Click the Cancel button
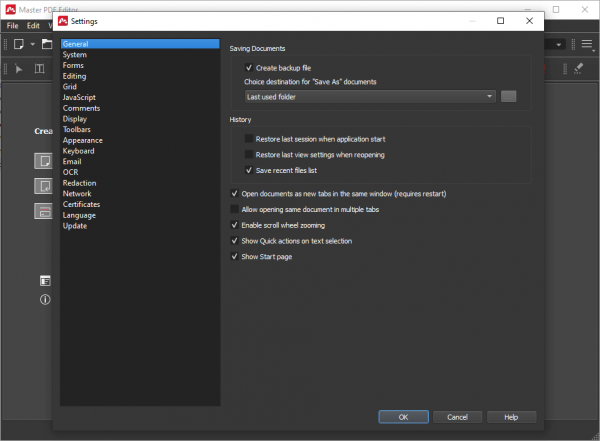The height and width of the screenshot is (441, 600). point(457,417)
